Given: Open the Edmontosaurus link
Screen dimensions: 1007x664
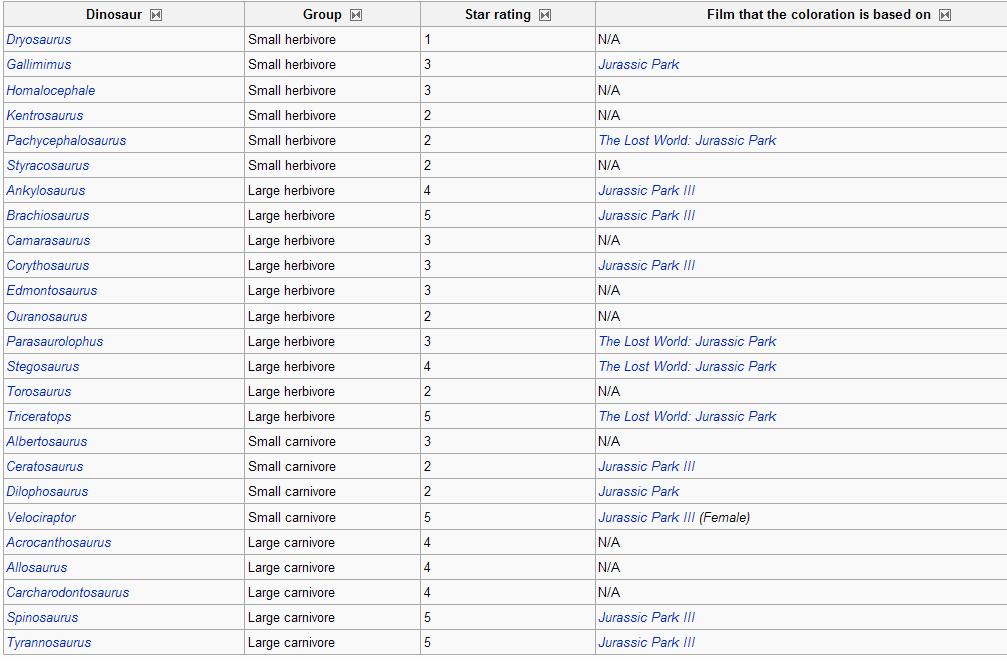Looking at the screenshot, I should click(51, 291).
